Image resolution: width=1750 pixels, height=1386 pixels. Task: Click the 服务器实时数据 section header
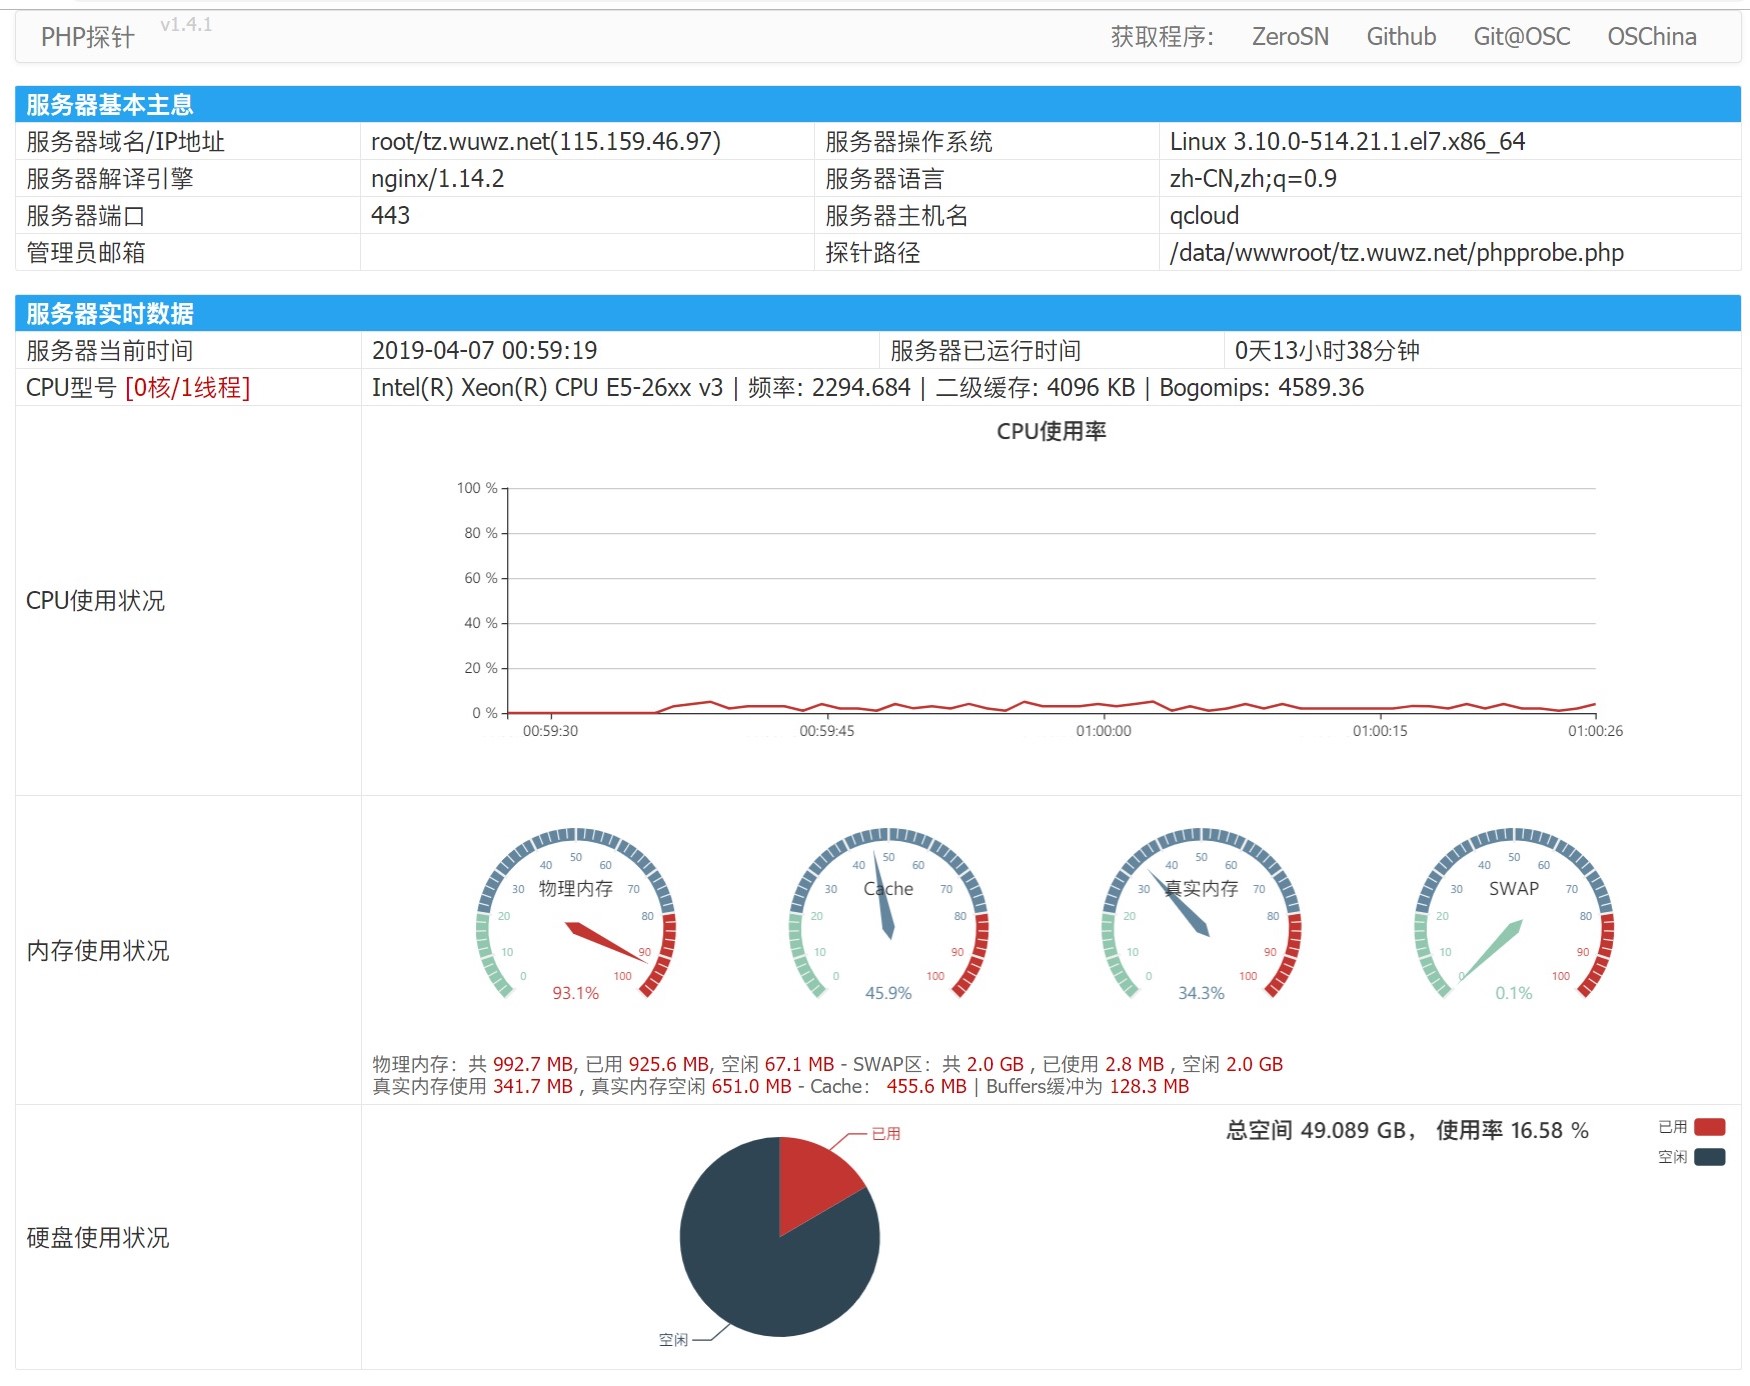[x=110, y=314]
